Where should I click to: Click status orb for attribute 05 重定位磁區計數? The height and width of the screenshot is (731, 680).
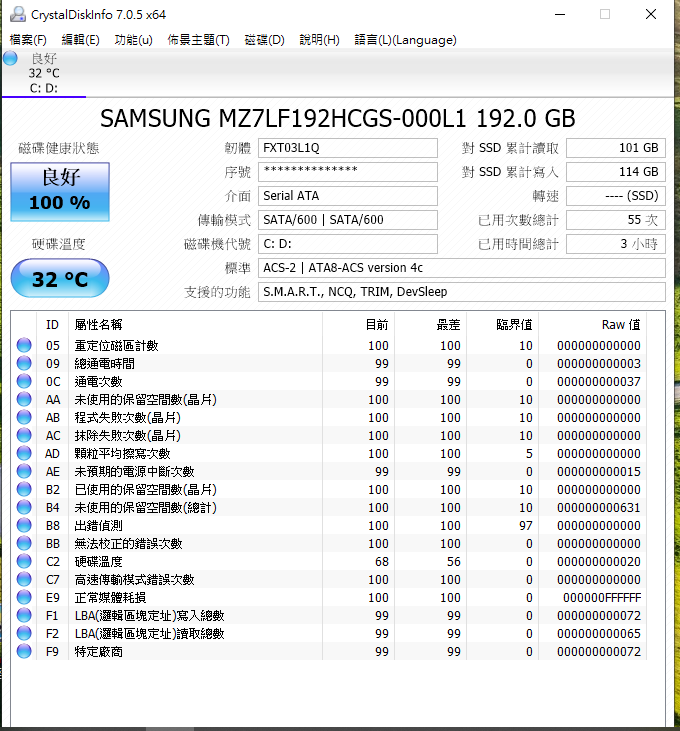pyautogui.click(x=24, y=346)
